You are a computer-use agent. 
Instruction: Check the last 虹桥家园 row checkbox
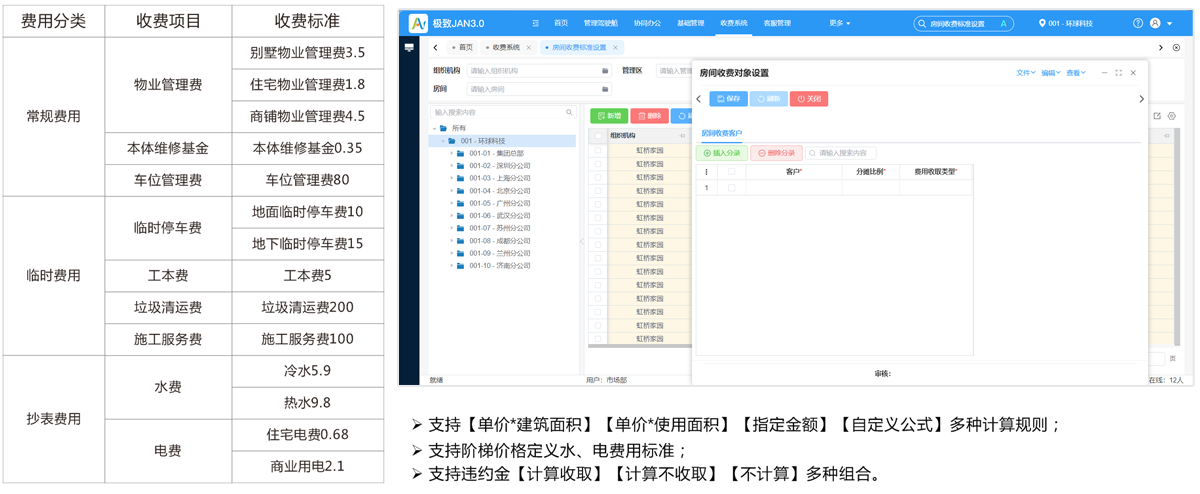pos(598,339)
